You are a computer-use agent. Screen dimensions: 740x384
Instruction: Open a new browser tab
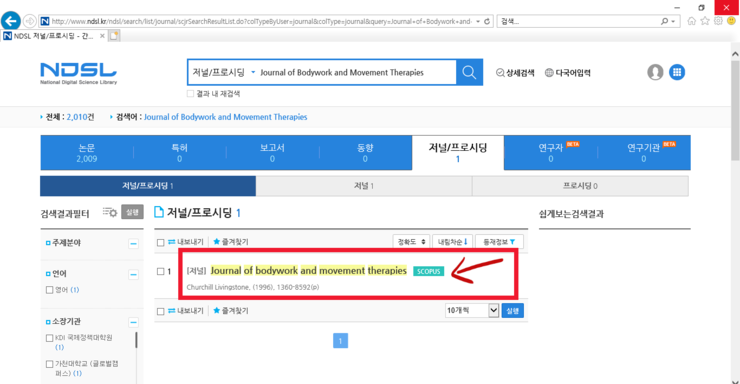pos(114,35)
